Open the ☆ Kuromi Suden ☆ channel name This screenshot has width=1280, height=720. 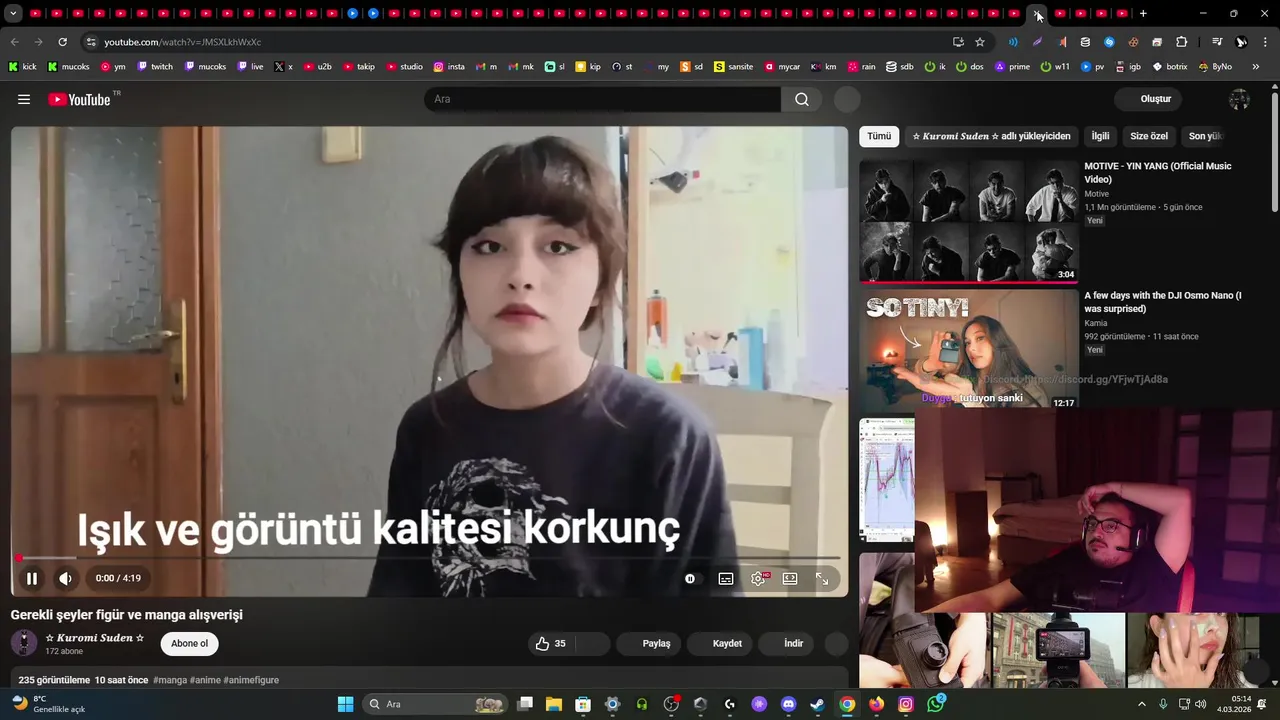(95, 638)
